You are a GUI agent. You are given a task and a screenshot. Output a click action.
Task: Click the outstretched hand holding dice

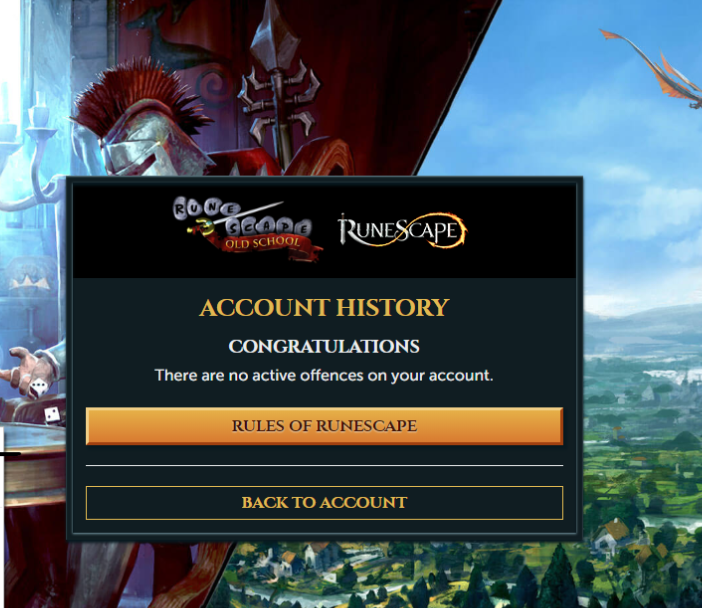coord(29,372)
